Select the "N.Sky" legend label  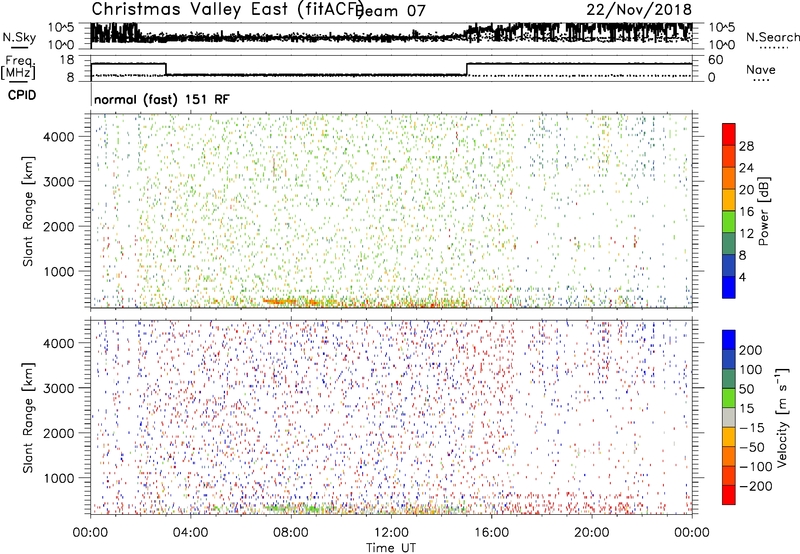point(19,37)
